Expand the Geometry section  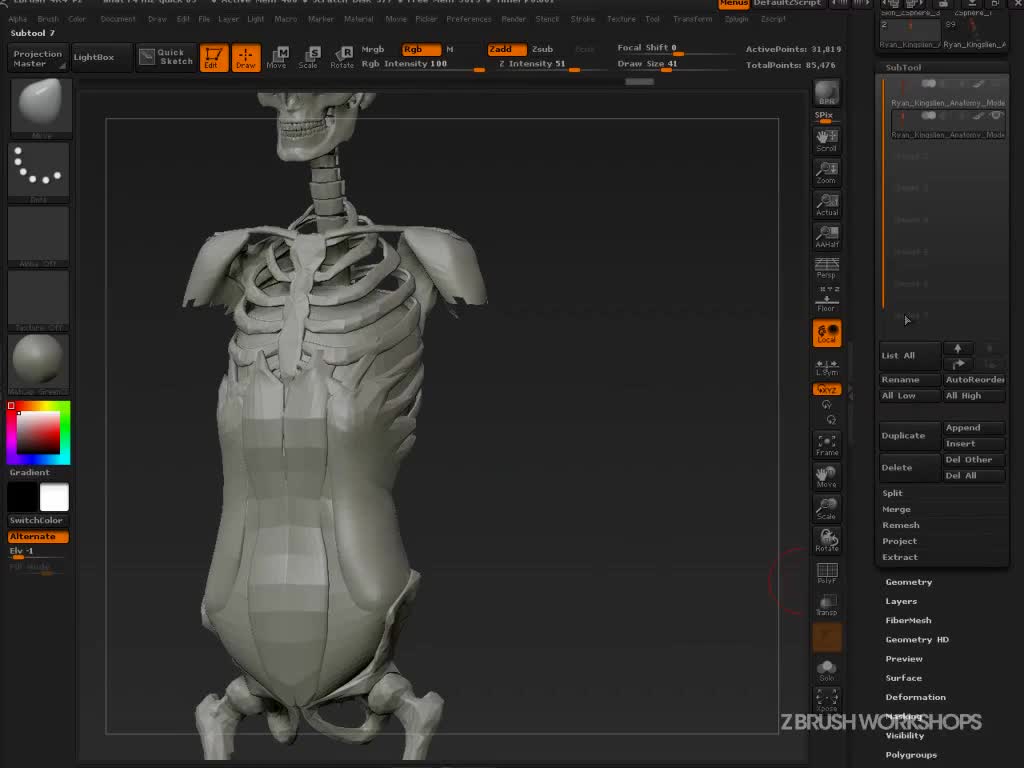click(908, 582)
